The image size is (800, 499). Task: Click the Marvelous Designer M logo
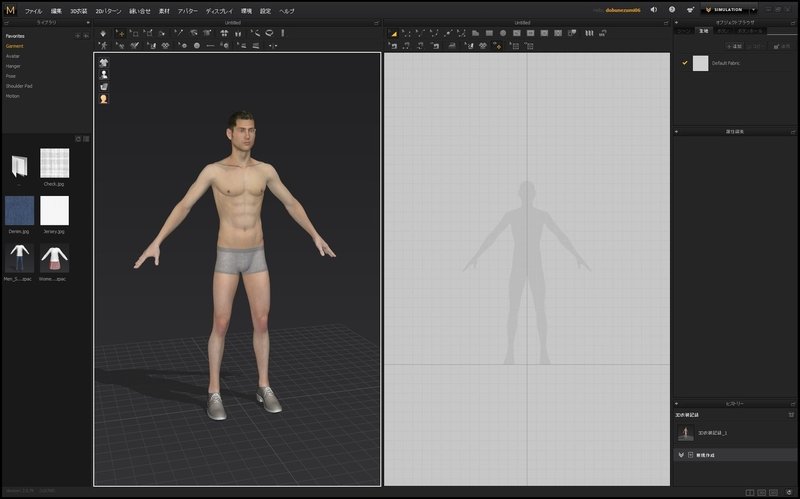[10, 10]
